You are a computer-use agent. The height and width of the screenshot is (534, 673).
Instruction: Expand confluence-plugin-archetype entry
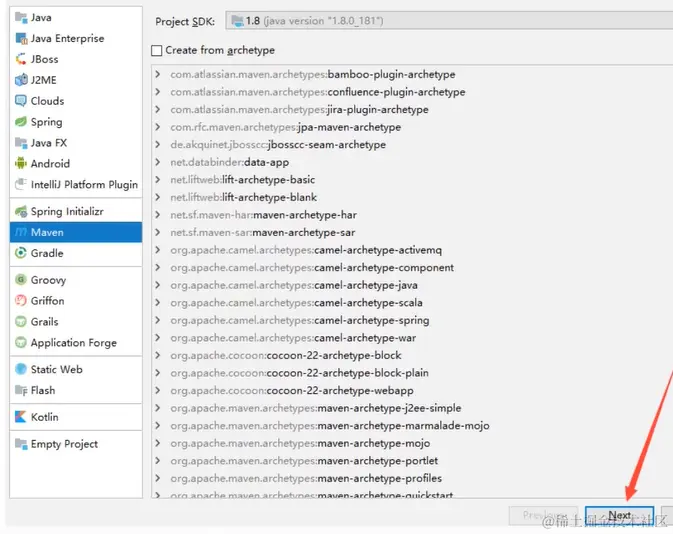coord(158,92)
